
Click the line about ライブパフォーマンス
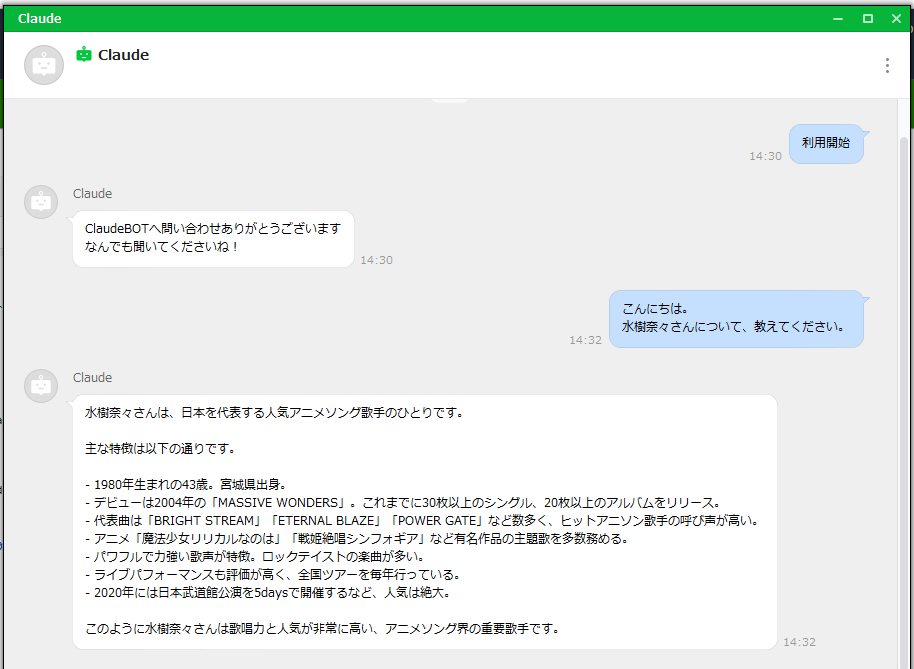[274, 575]
